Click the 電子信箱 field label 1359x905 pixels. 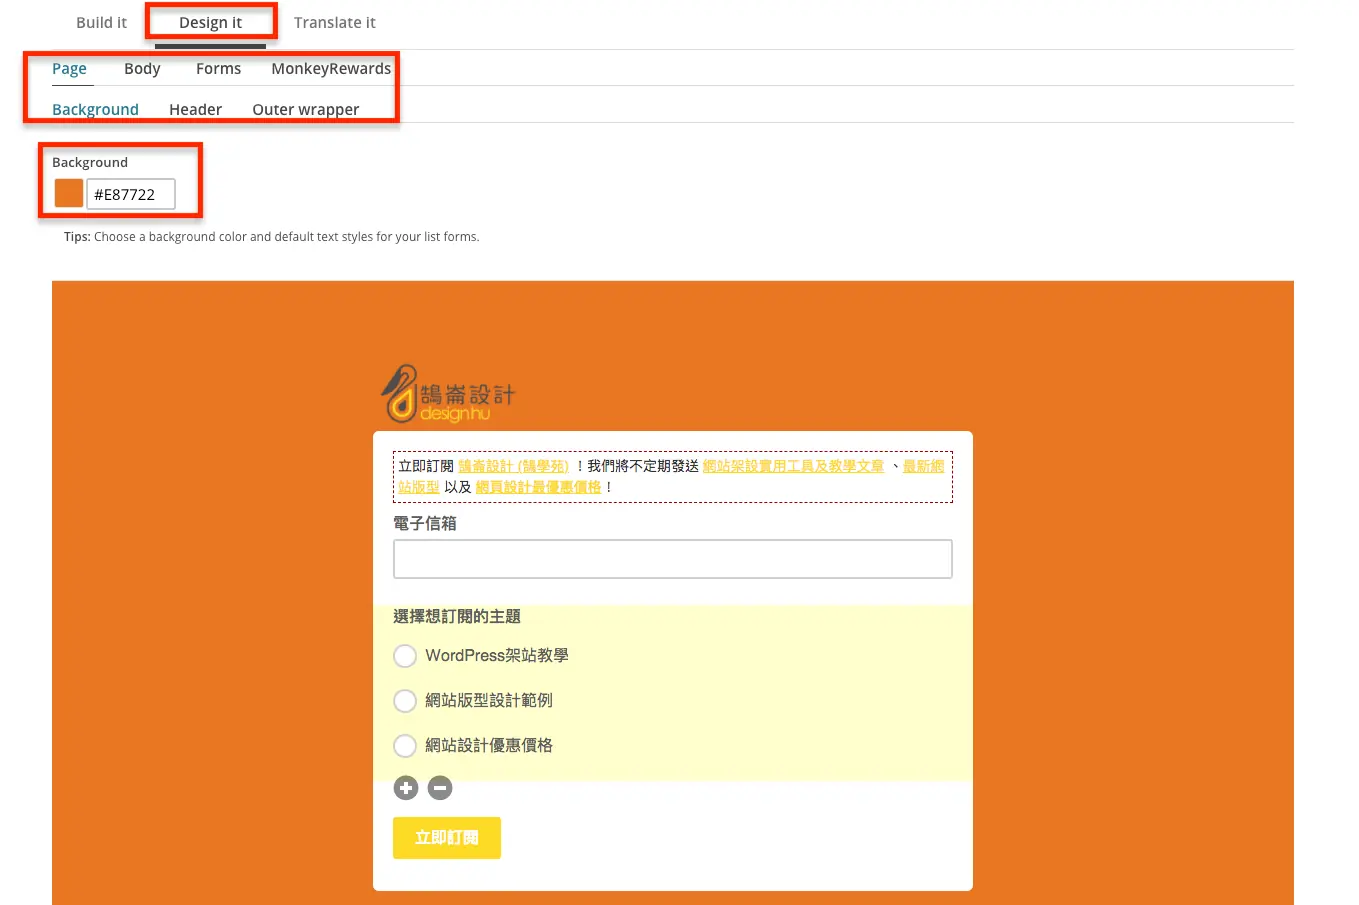[425, 523]
